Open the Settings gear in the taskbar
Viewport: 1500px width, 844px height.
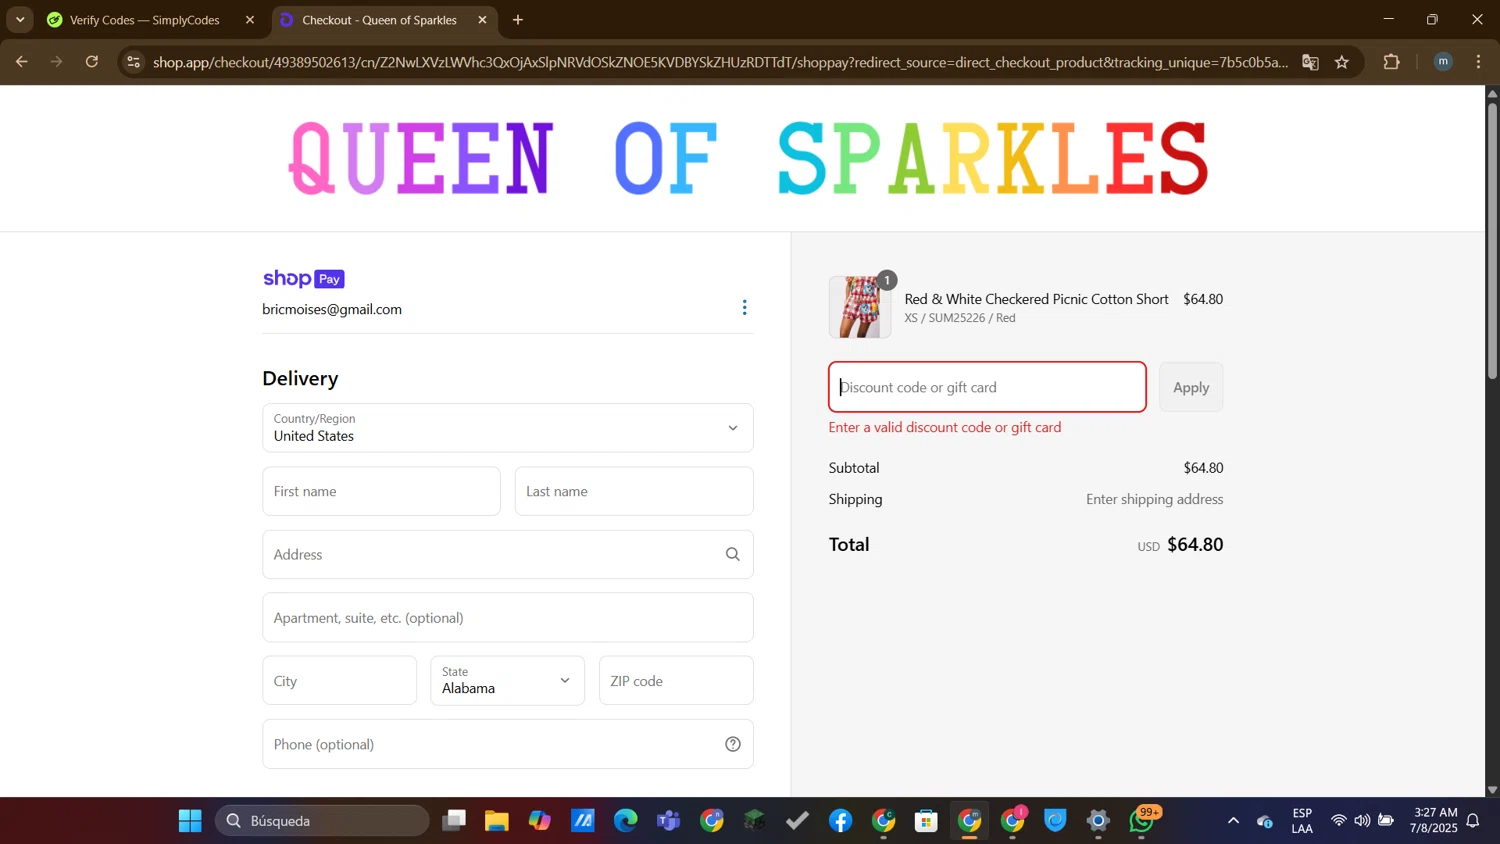pyautogui.click(x=1098, y=821)
